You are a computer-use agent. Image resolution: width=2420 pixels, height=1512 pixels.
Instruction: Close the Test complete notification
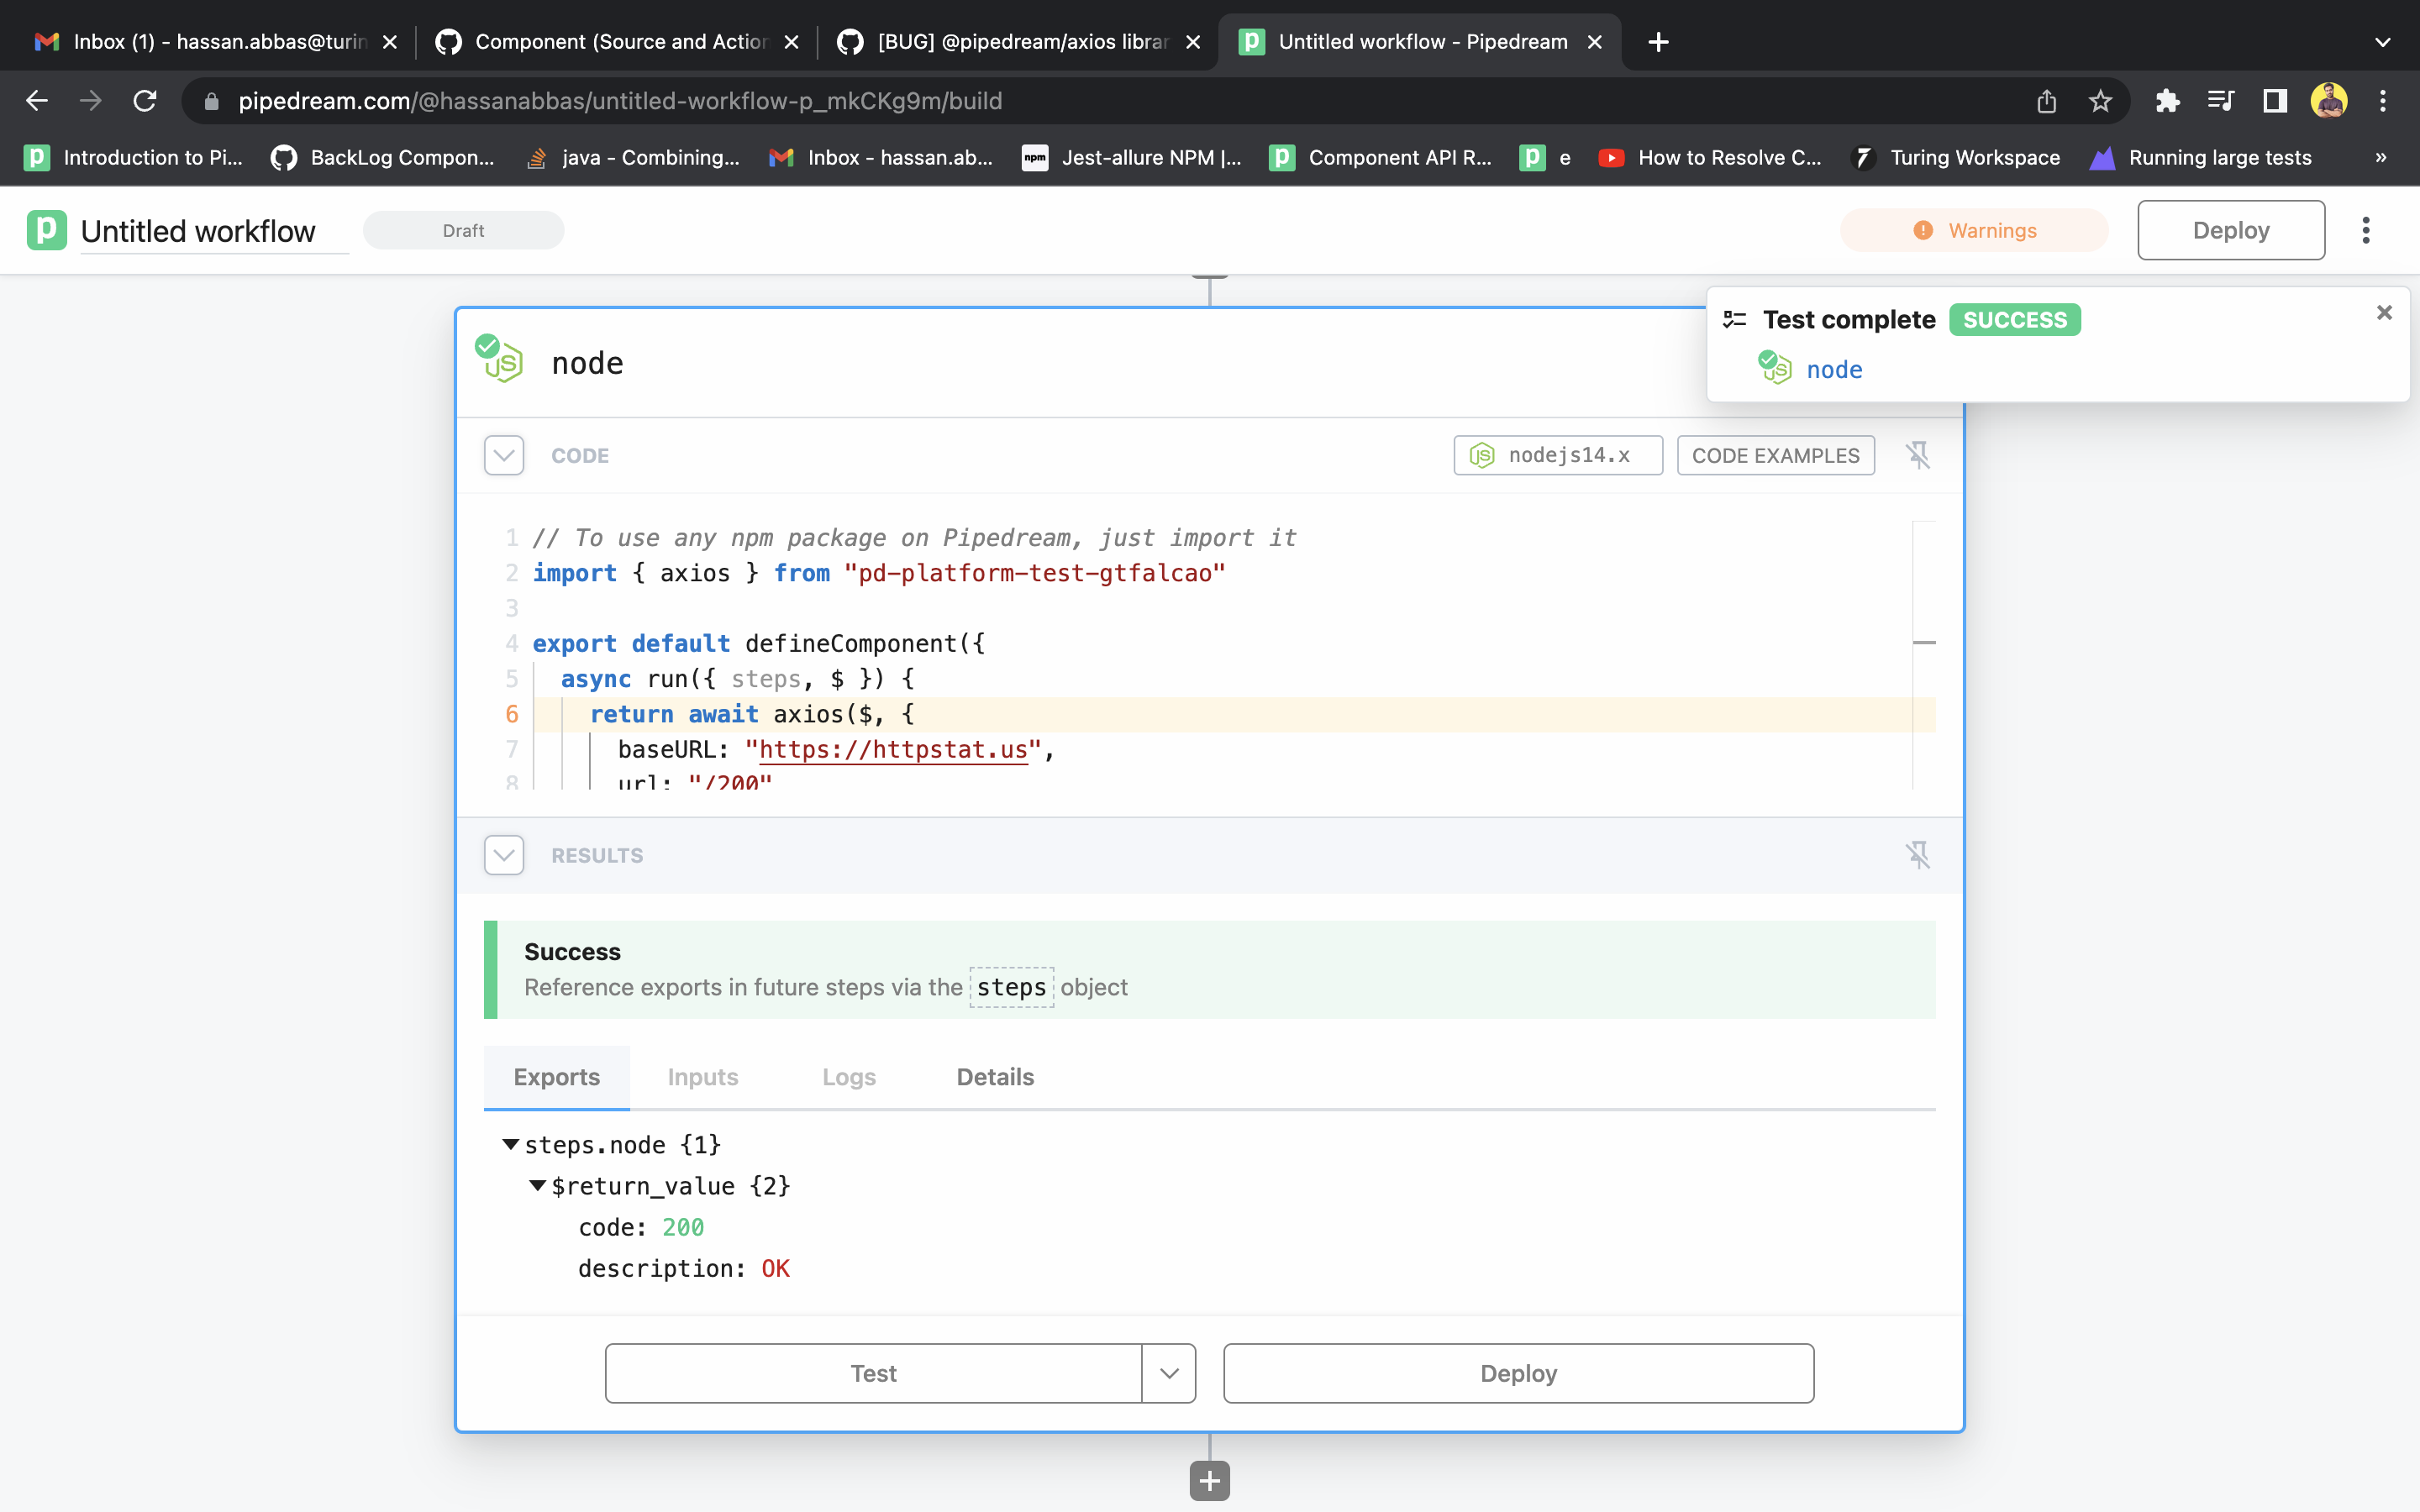(x=2384, y=313)
